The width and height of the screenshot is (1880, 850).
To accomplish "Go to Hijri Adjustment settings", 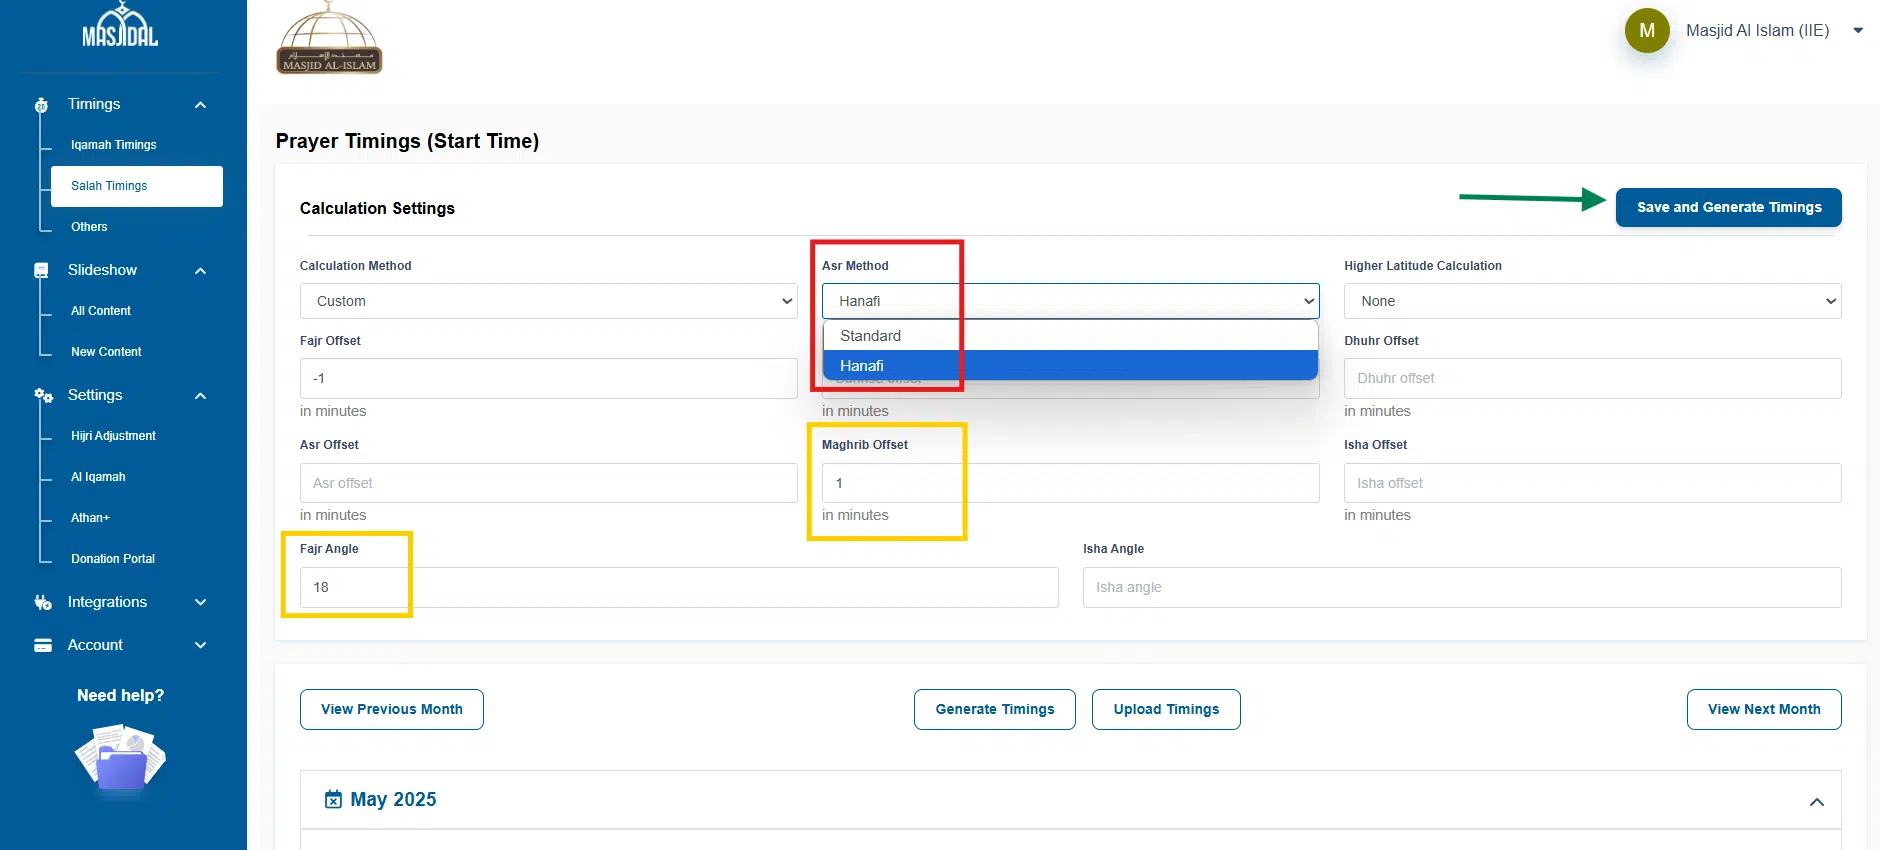I will tap(113, 436).
